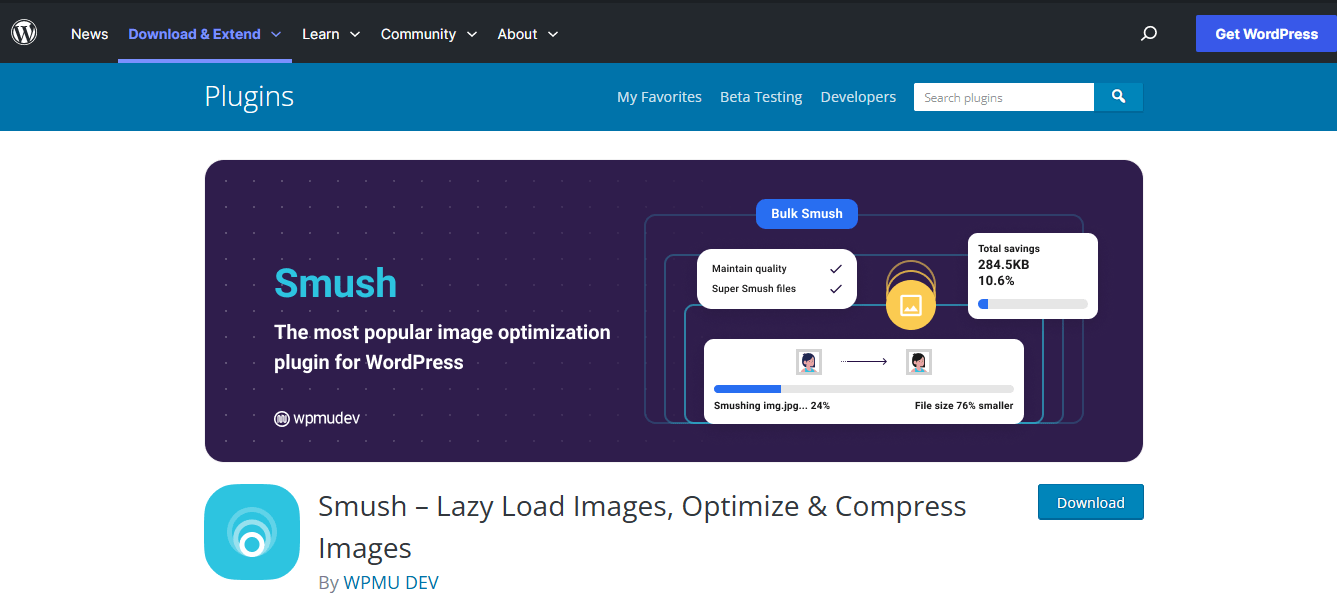Click the Smushing img.jpg progress bar

[863, 388]
